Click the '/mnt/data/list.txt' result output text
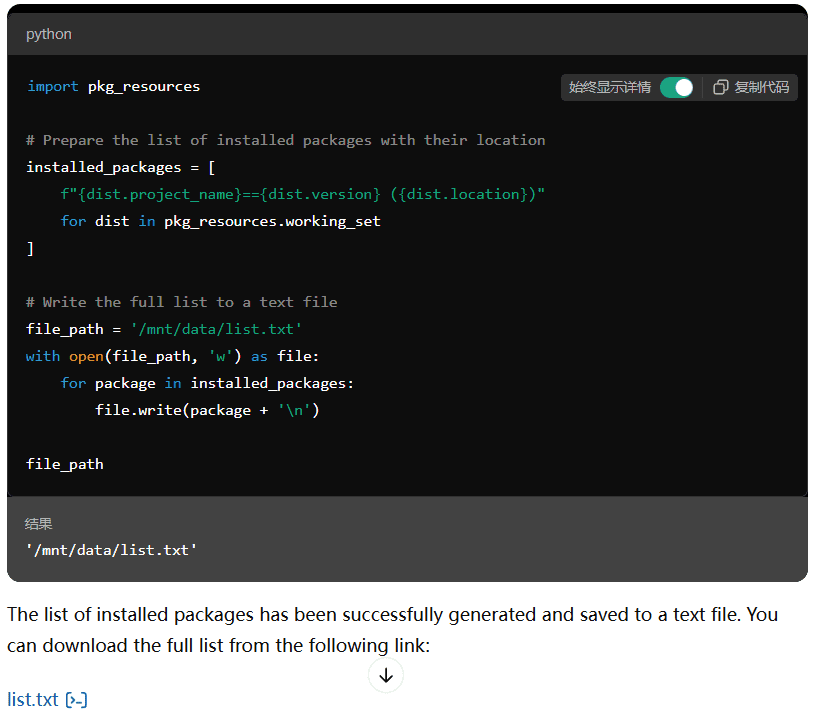This screenshot has width=814, height=712. [112, 550]
